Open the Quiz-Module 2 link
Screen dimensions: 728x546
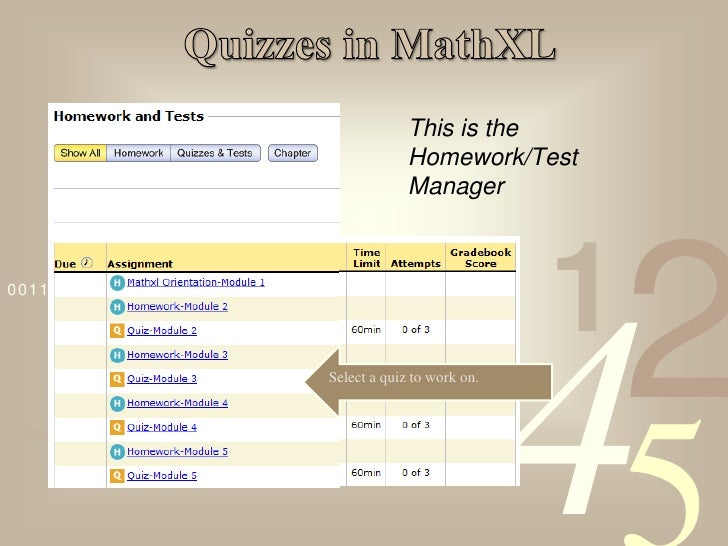tap(162, 331)
